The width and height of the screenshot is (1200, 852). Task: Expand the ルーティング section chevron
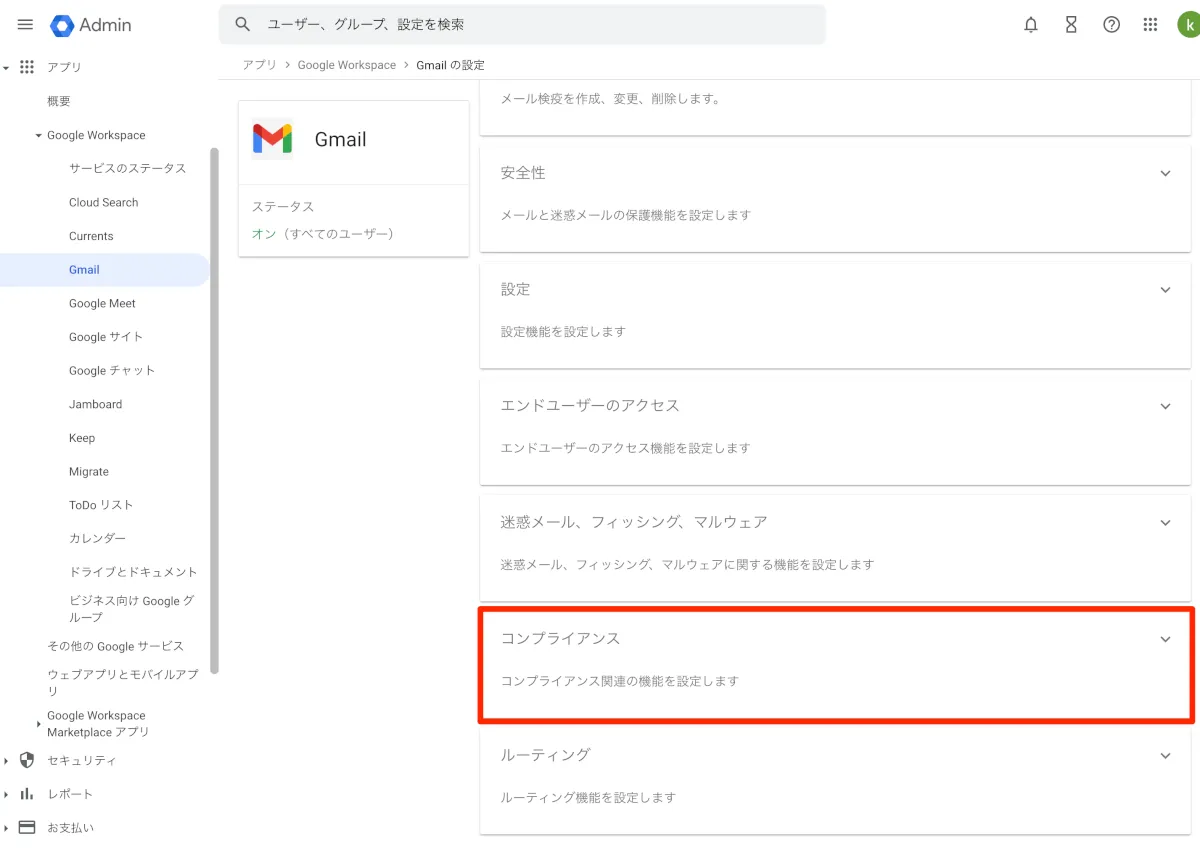[1165, 756]
